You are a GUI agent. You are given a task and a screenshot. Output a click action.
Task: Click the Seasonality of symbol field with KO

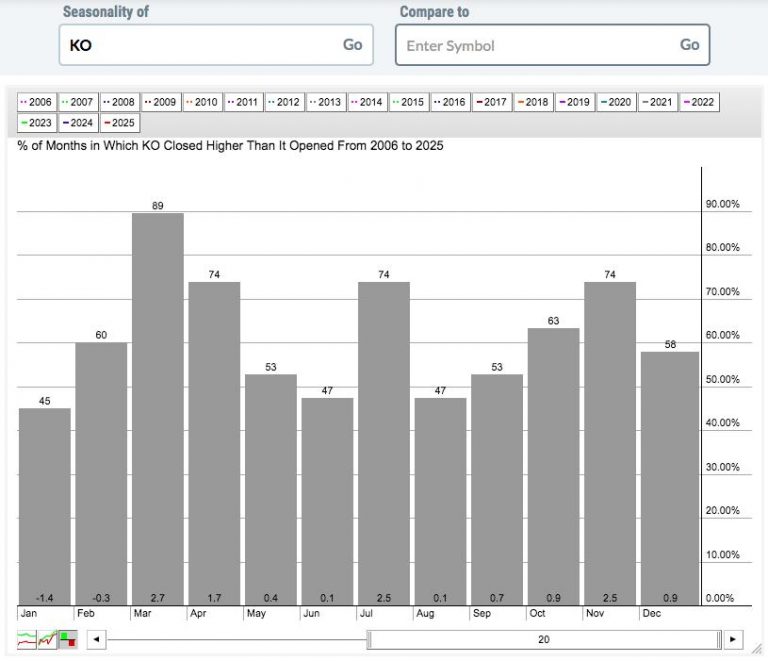216,45
